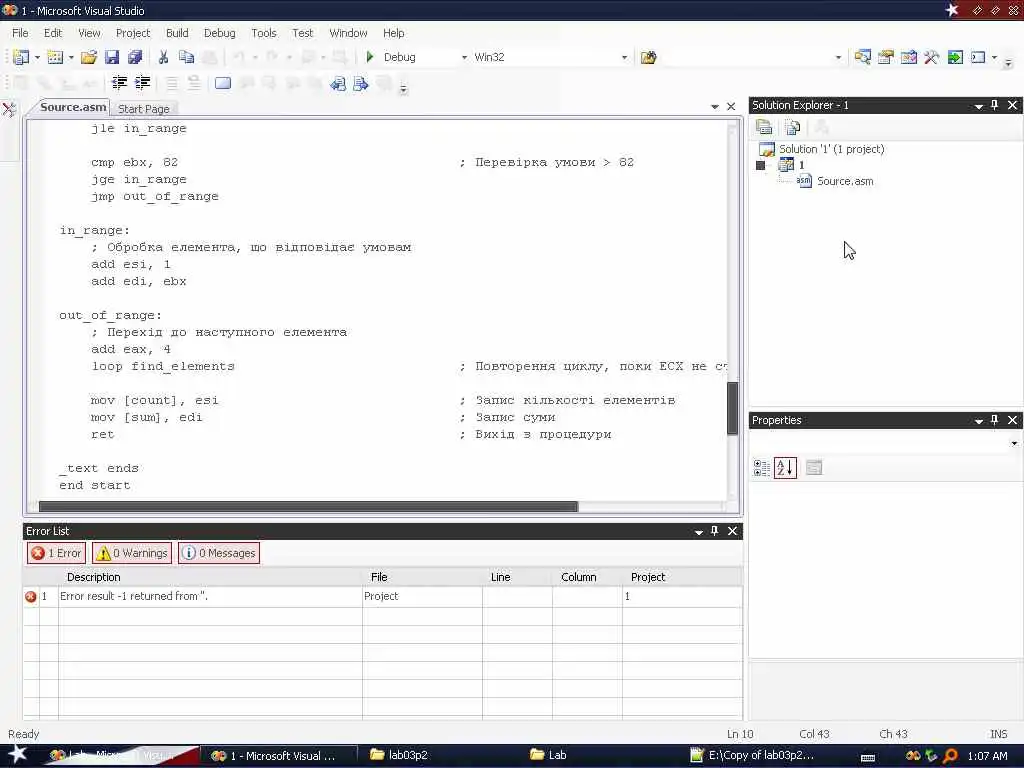This screenshot has width=1024, height=768.
Task: Sort error list by Line column header
Action: [x=517, y=577]
